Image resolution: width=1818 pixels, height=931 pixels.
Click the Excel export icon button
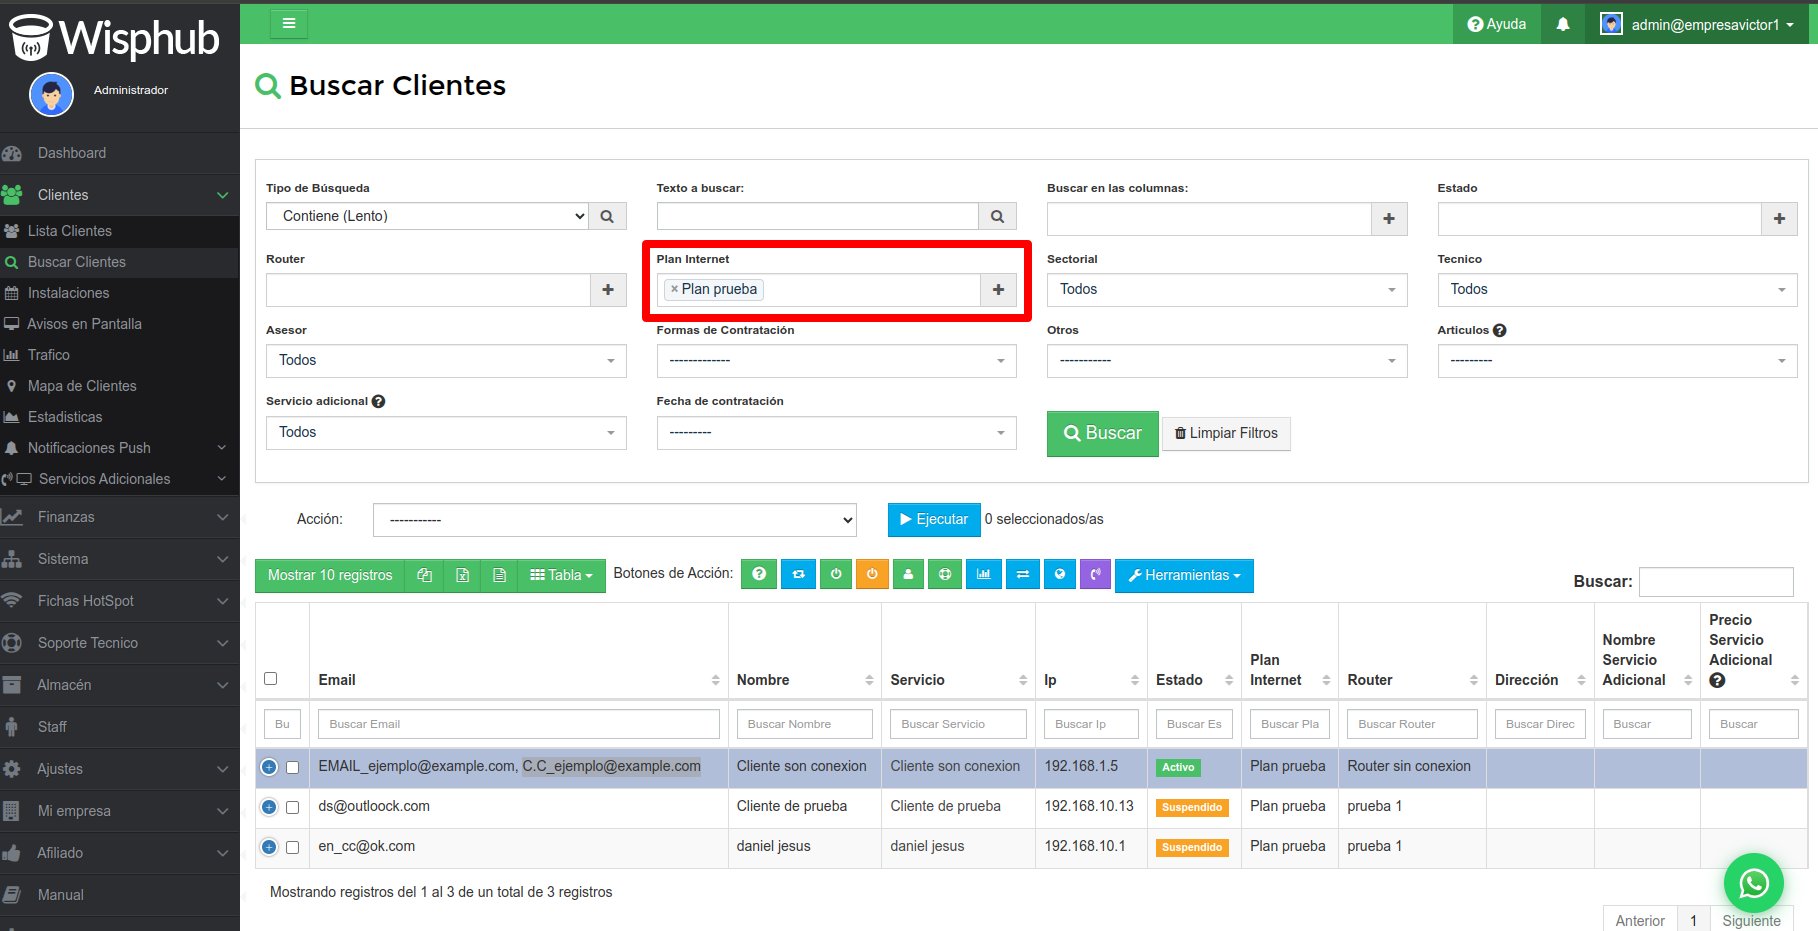(x=462, y=575)
